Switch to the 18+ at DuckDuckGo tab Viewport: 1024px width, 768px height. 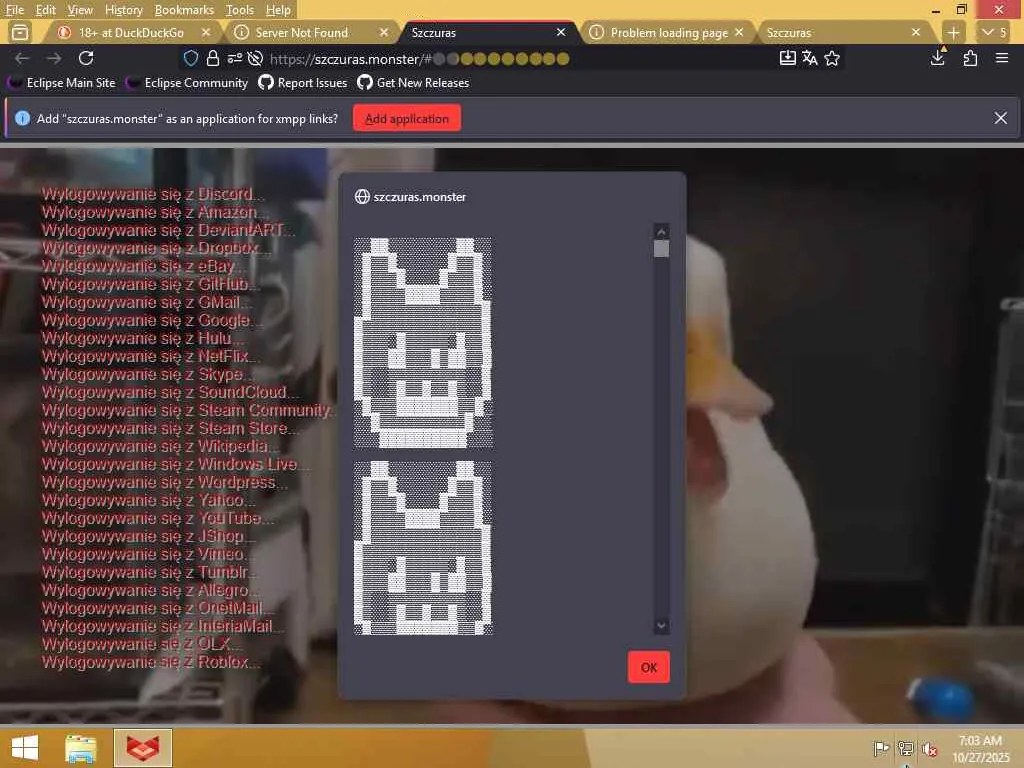(x=131, y=33)
